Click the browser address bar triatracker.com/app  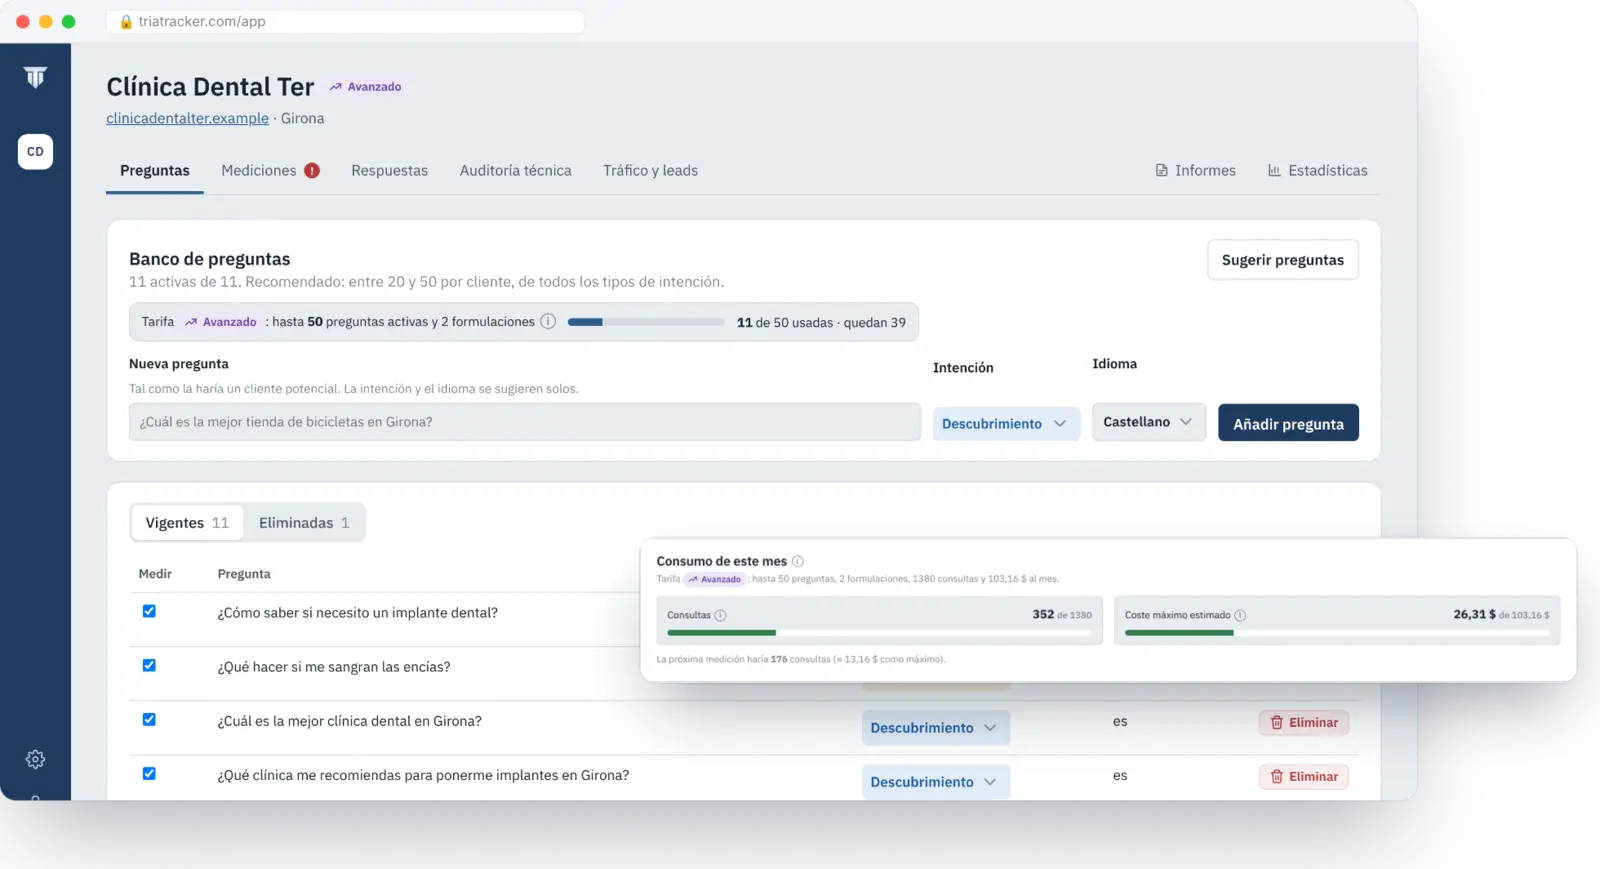point(345,21)
